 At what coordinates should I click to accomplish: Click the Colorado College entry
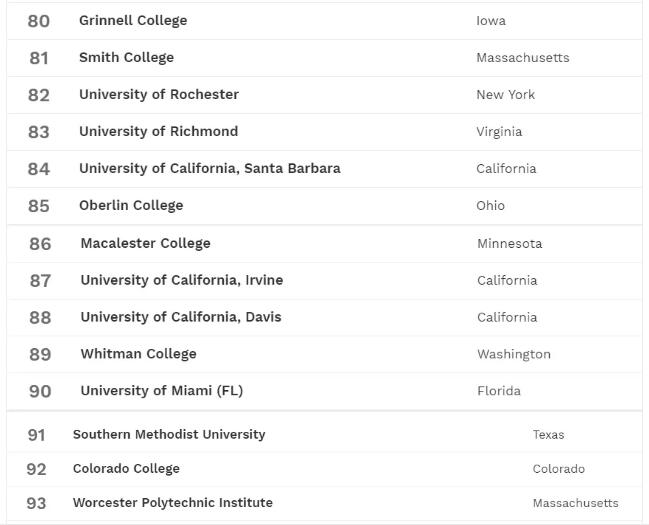(x=126, y=468)
